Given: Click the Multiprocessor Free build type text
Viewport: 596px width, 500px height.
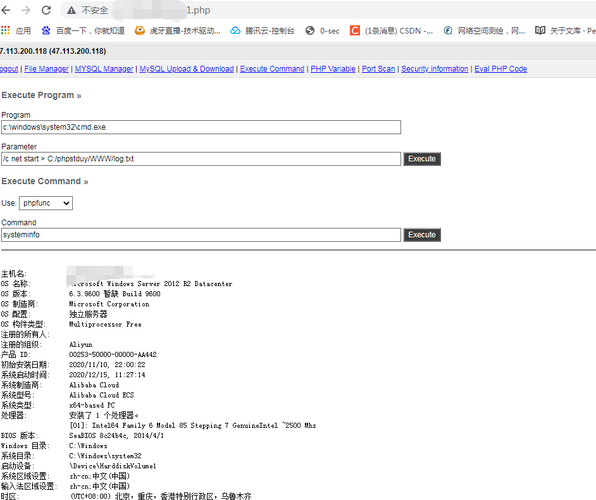Looking at the screenshot, I should point(105,324).
